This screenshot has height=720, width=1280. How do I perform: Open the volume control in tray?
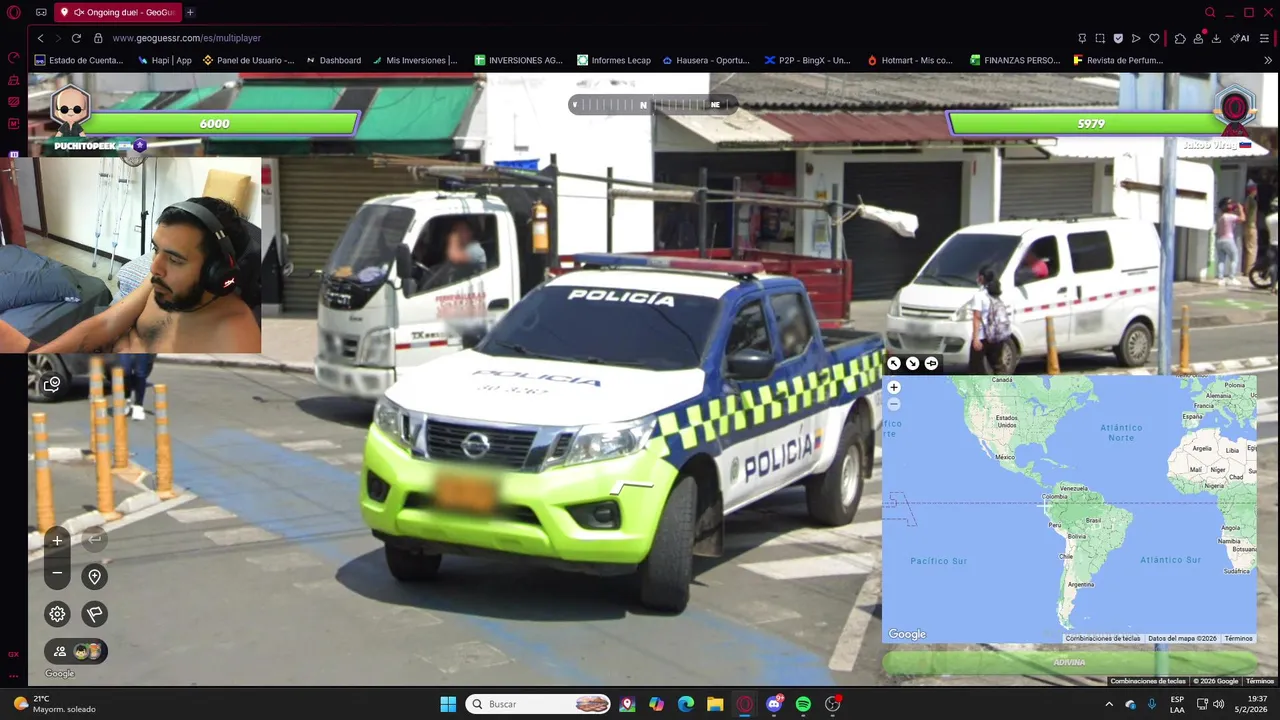[x=1218, y=704]
